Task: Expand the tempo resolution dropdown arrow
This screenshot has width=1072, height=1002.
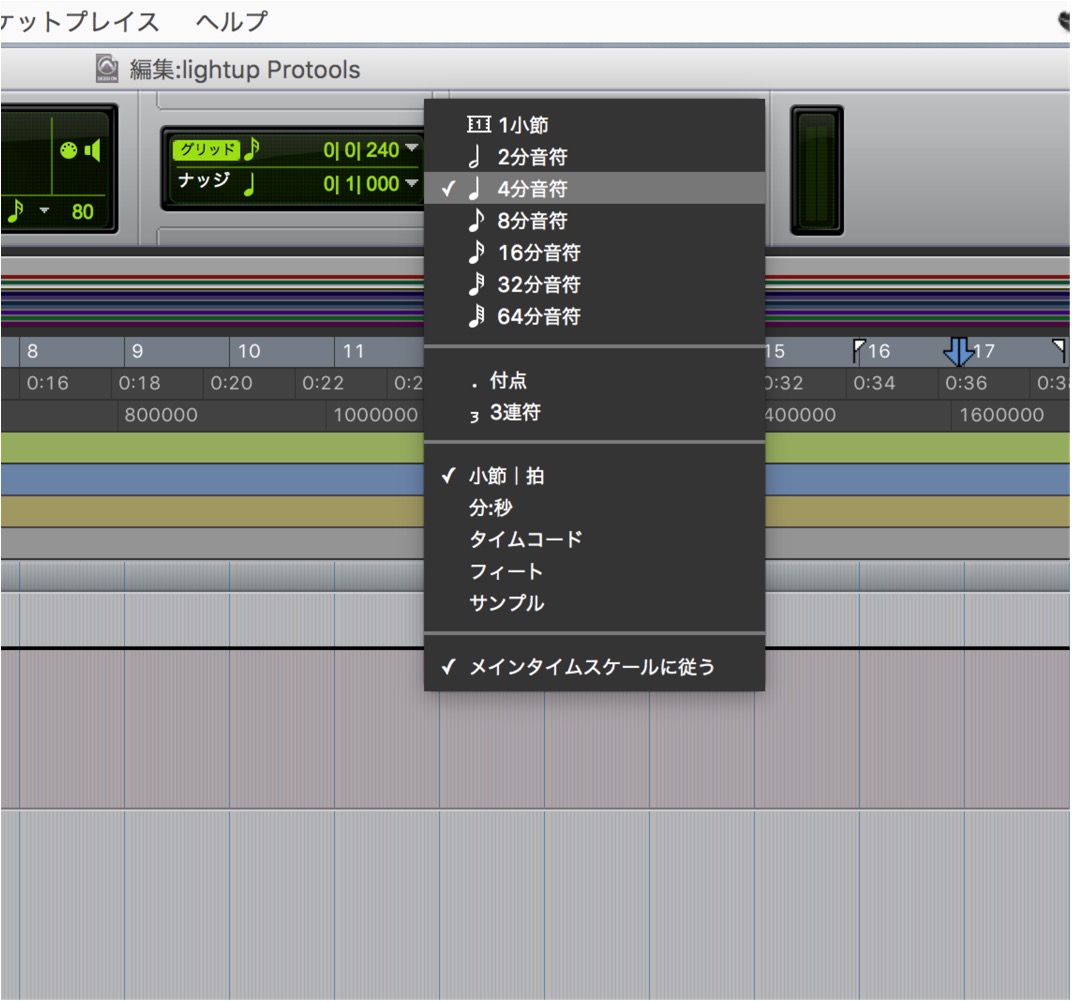Action: [x=44, y=211]
